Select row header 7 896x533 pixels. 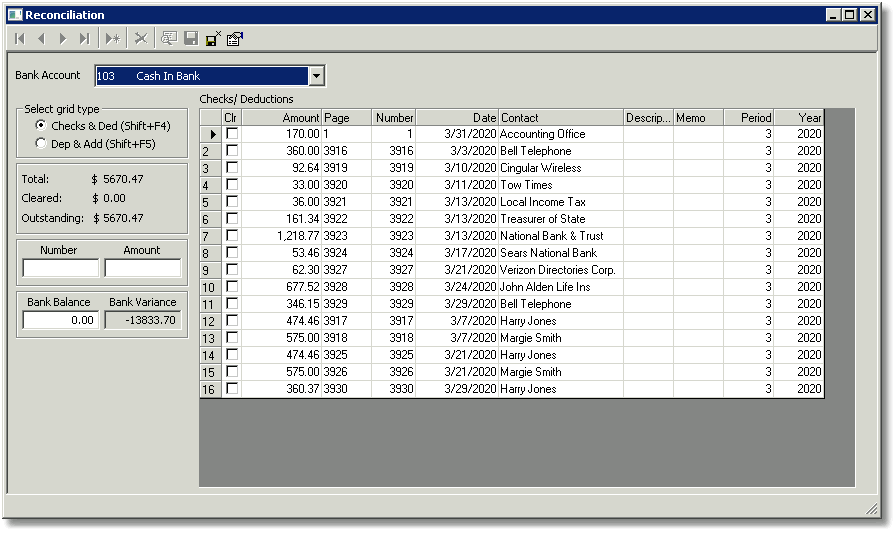211,237
